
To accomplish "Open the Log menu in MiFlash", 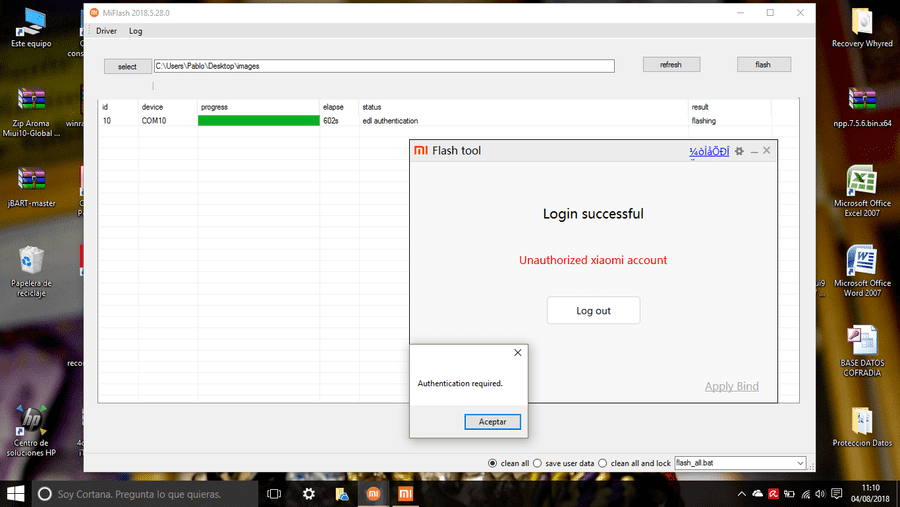I will (135, 31).
